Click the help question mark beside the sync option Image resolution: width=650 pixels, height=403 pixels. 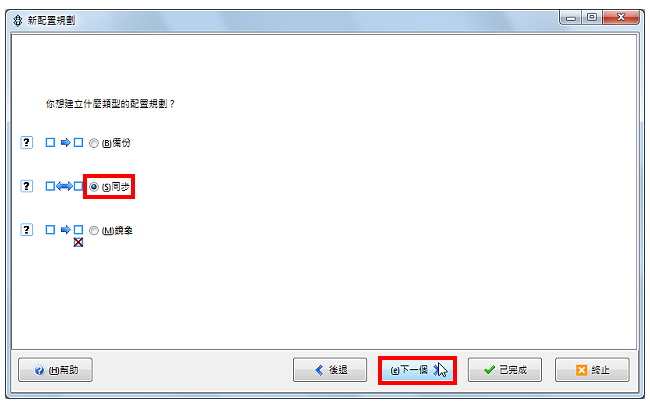coord(27,186)
